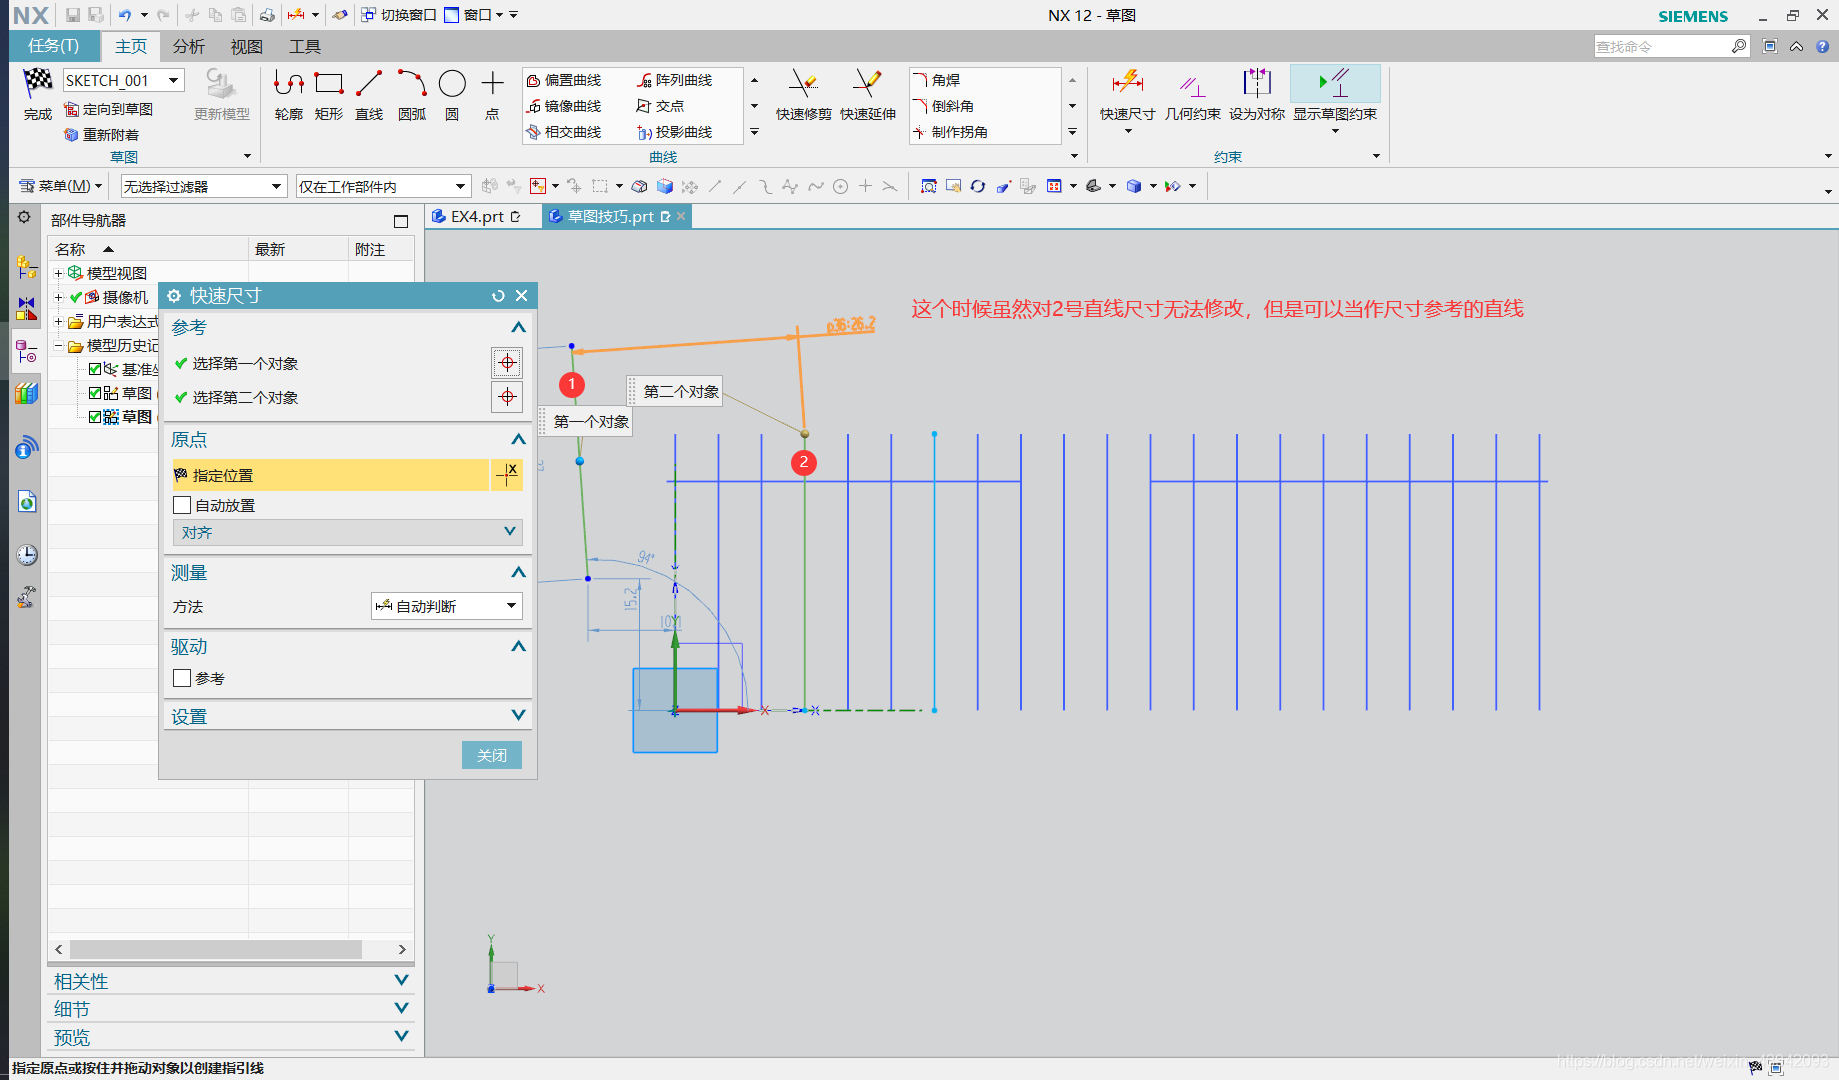
Task: Expand the 模型视图 tree node
Action: coord(58,273)
